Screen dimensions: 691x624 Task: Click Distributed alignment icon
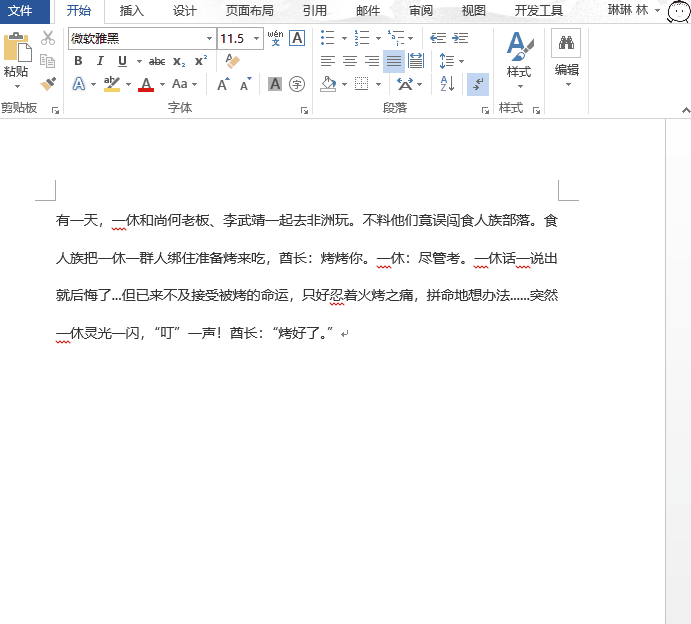(x=416, y=61)
